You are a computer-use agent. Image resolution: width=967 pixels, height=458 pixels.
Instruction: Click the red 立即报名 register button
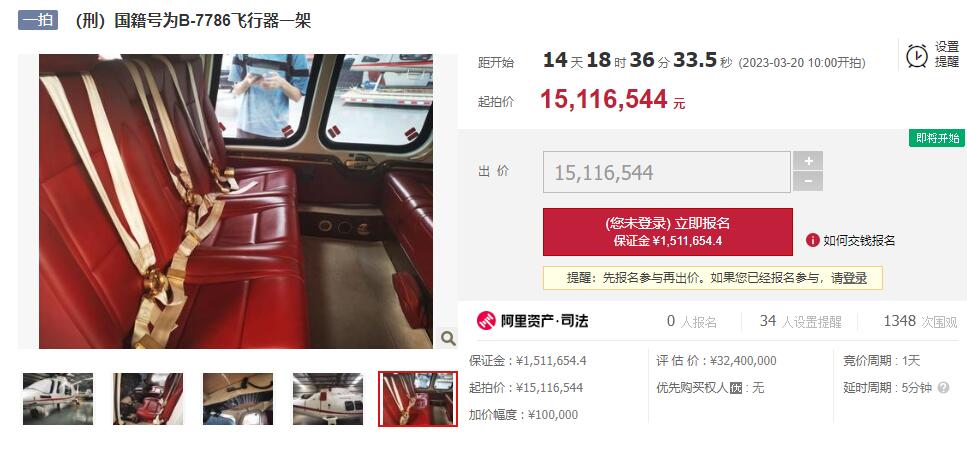pos(667,232)
